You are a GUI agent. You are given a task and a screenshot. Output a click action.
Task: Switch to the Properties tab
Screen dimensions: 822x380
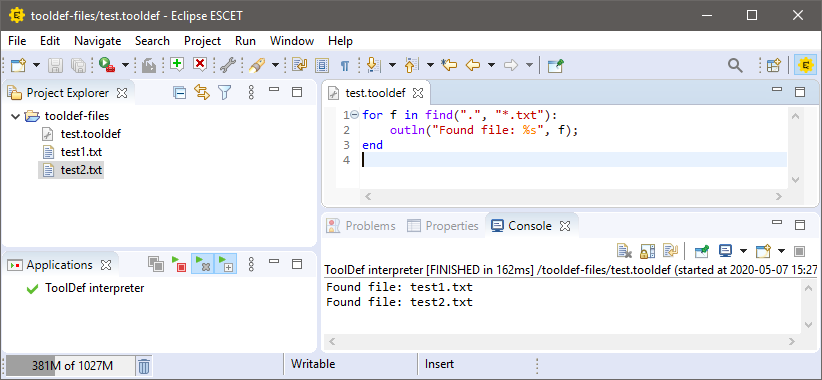pyautogui.click(x=444, y=226)
